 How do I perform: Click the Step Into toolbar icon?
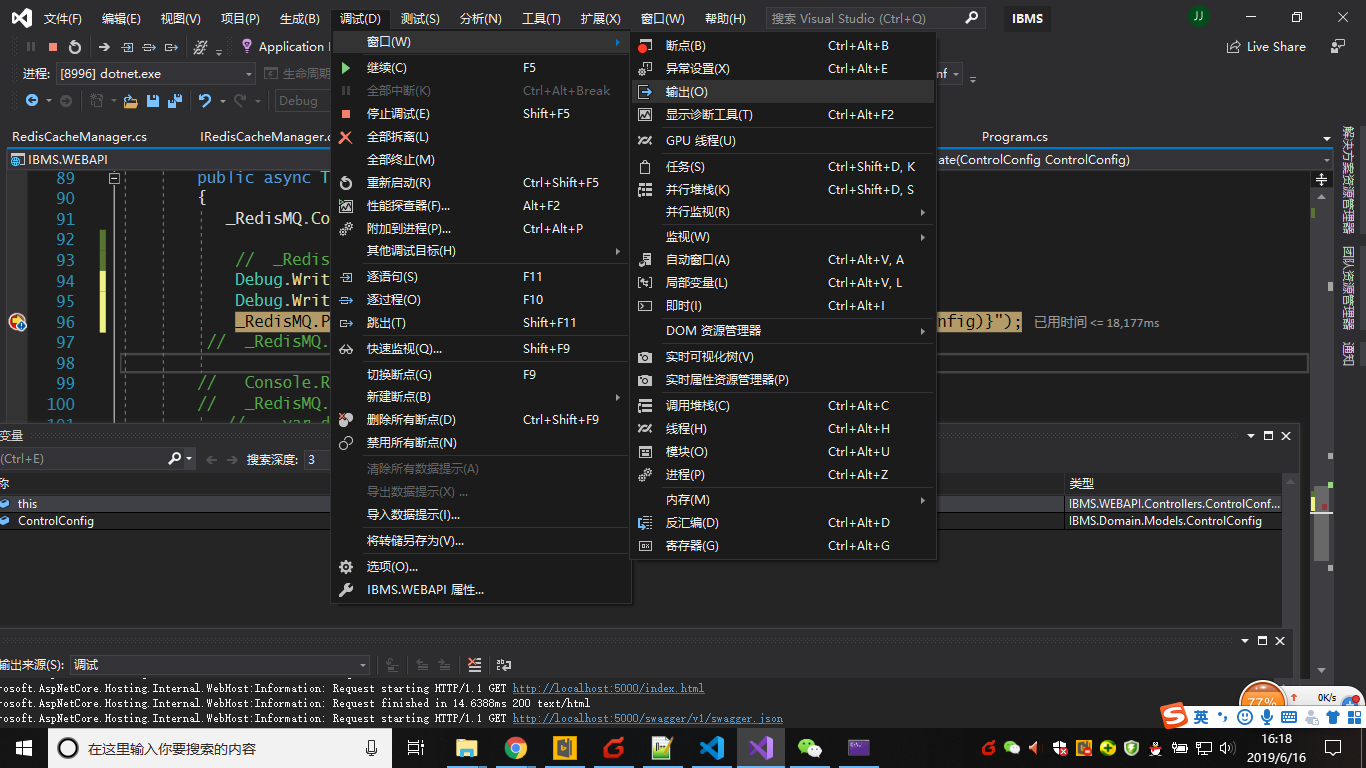[x=127, y=47]
